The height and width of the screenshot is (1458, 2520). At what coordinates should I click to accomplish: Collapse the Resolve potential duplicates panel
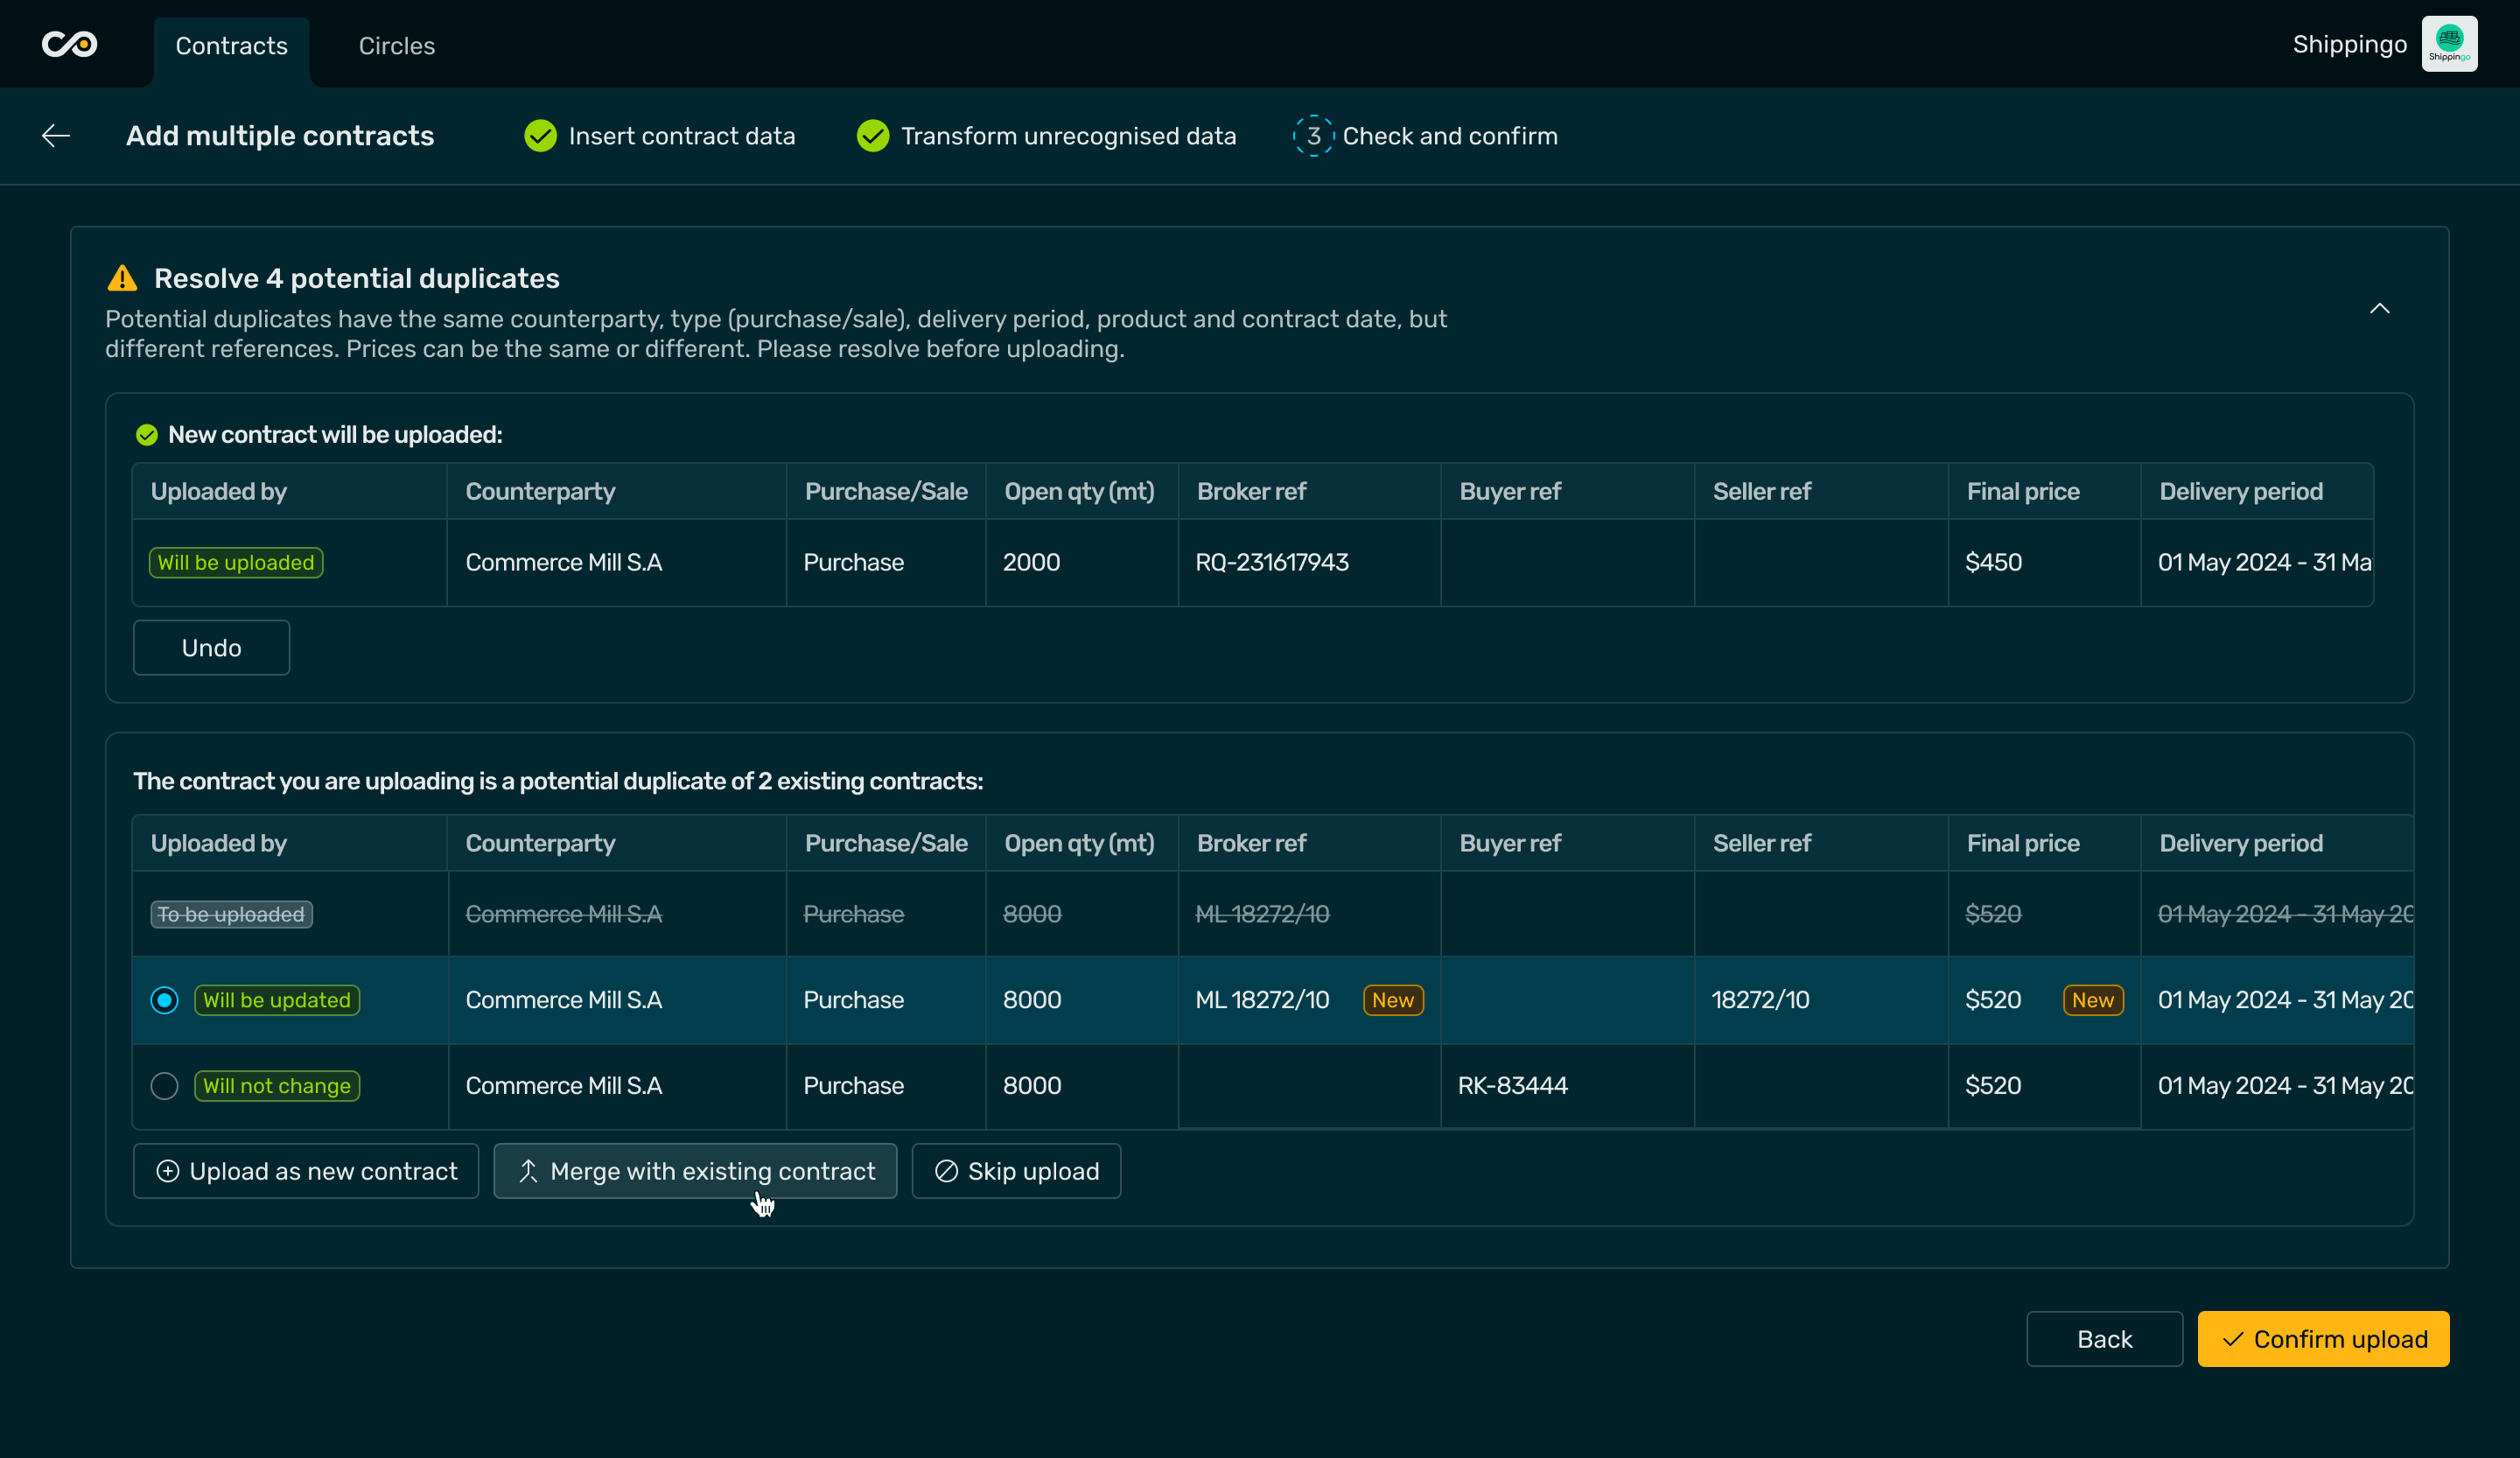[x=2379, y=309]
